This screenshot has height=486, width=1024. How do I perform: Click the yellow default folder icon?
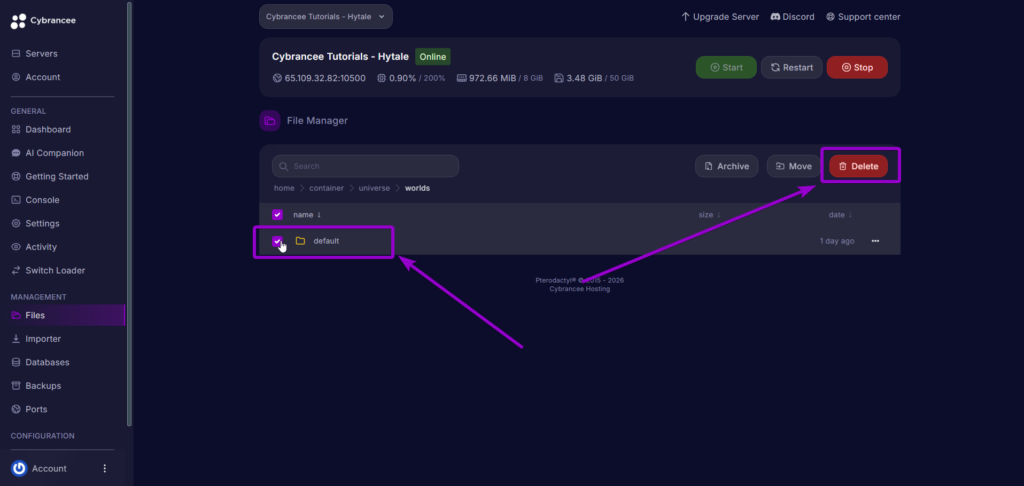coord(300,241)
